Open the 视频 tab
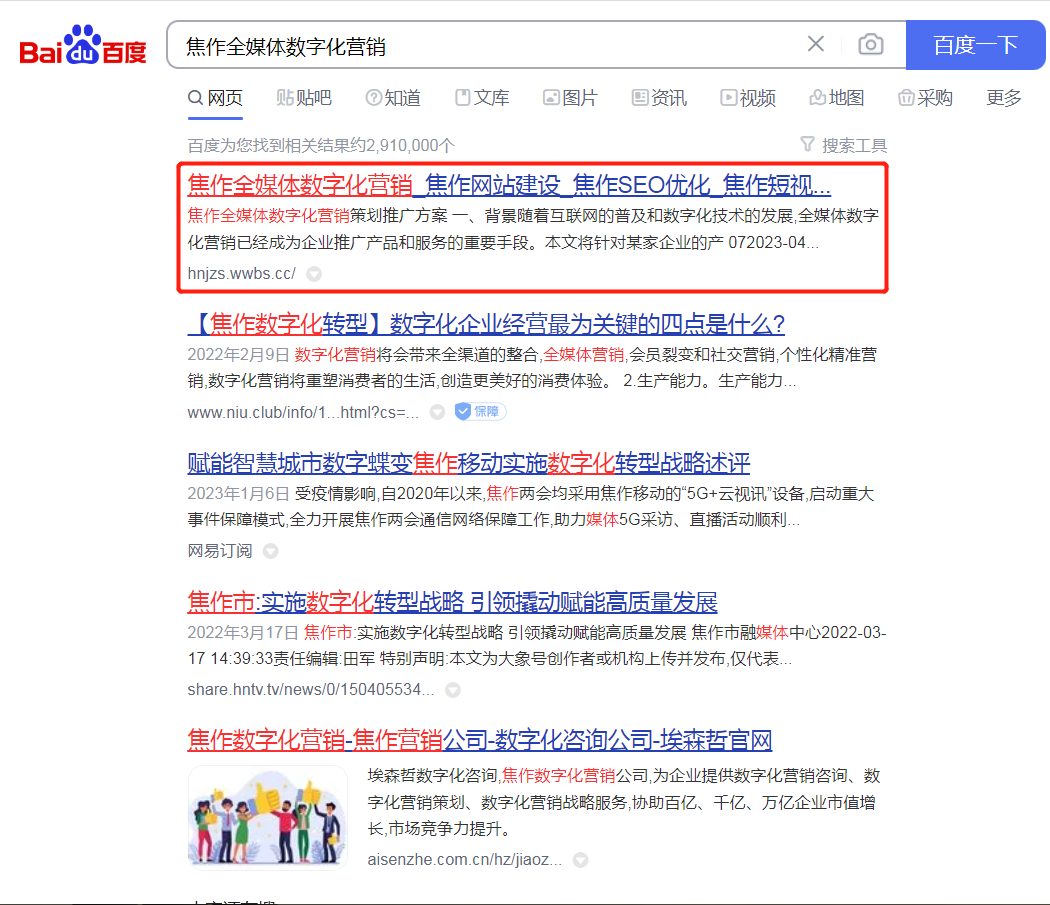Viewport: 1050px width, 905px height. (748, 98)
